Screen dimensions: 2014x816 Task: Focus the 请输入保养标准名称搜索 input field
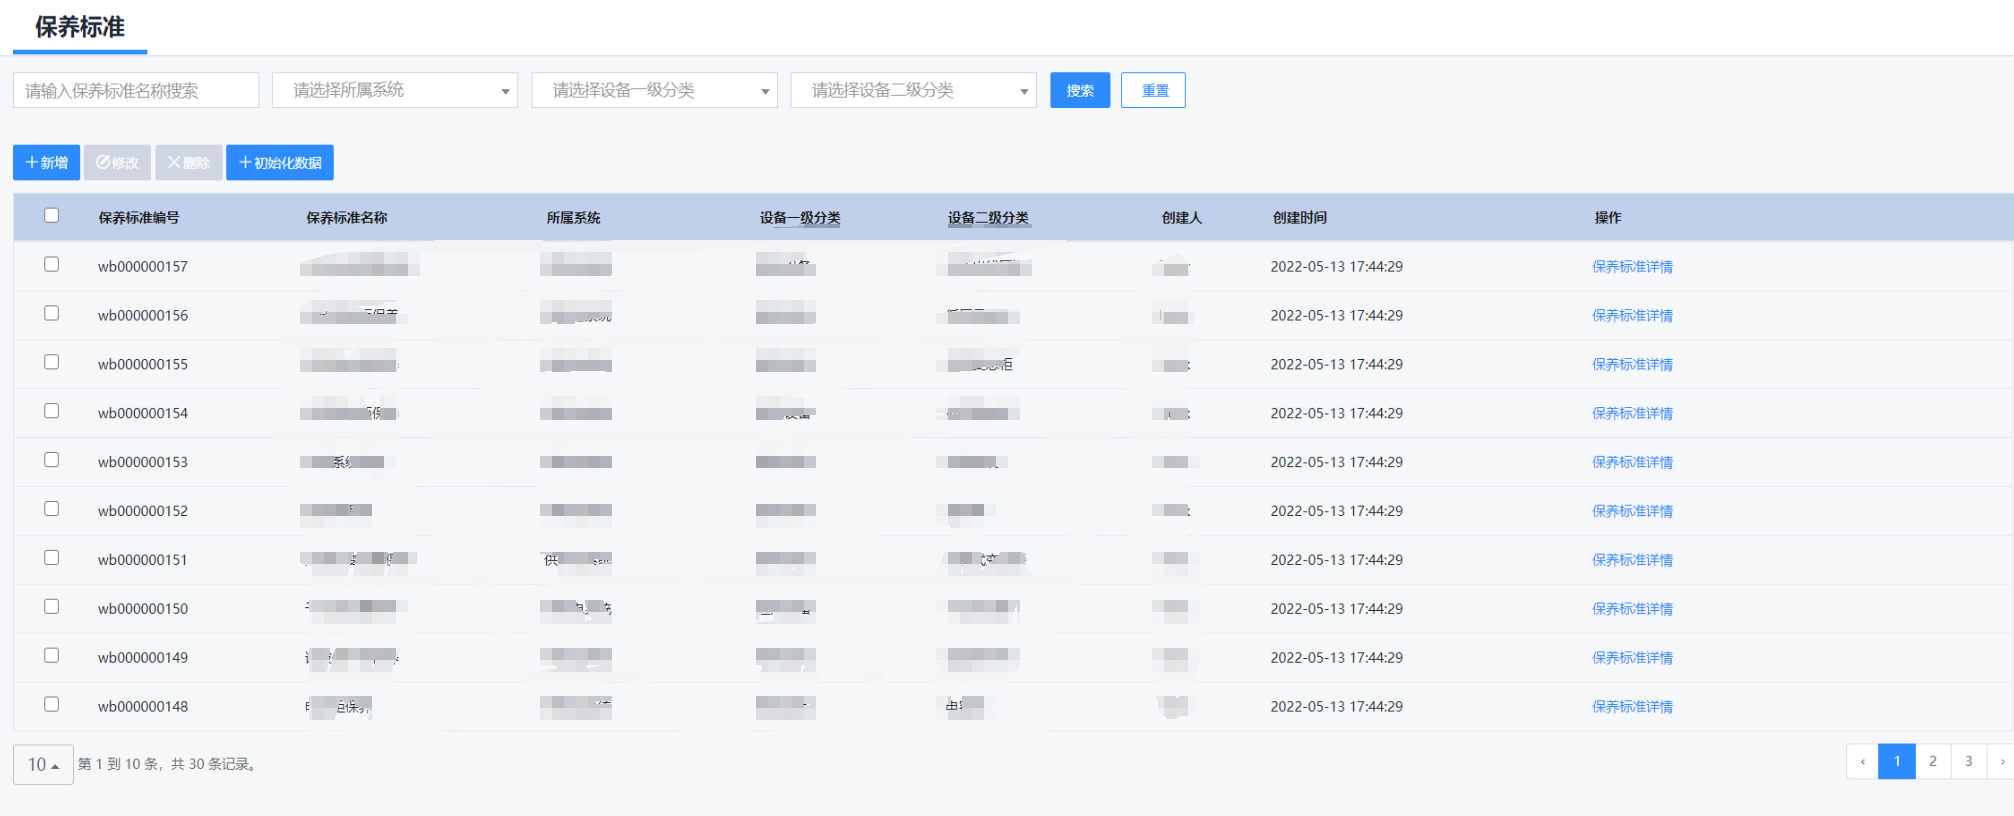point(136,90)
